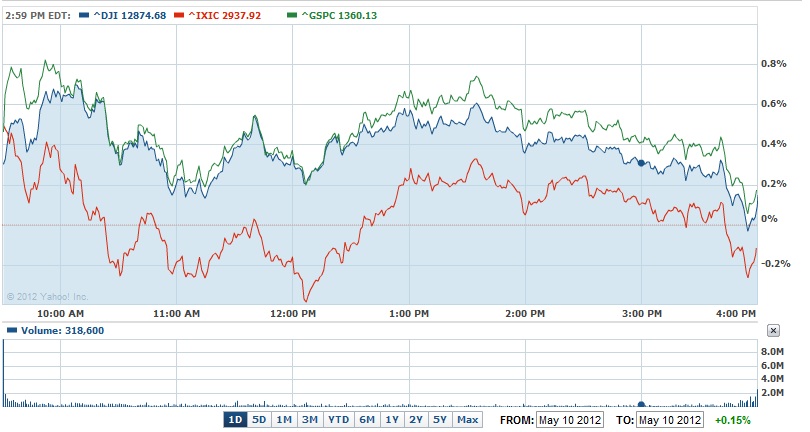Click the FROM date field
Screen dimensions: 810x432
(570, 419)
